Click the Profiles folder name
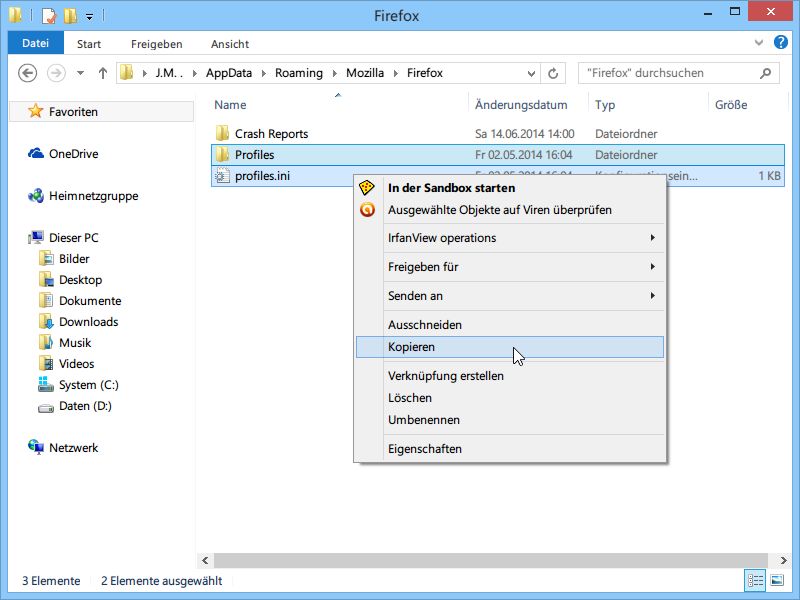 254,155
